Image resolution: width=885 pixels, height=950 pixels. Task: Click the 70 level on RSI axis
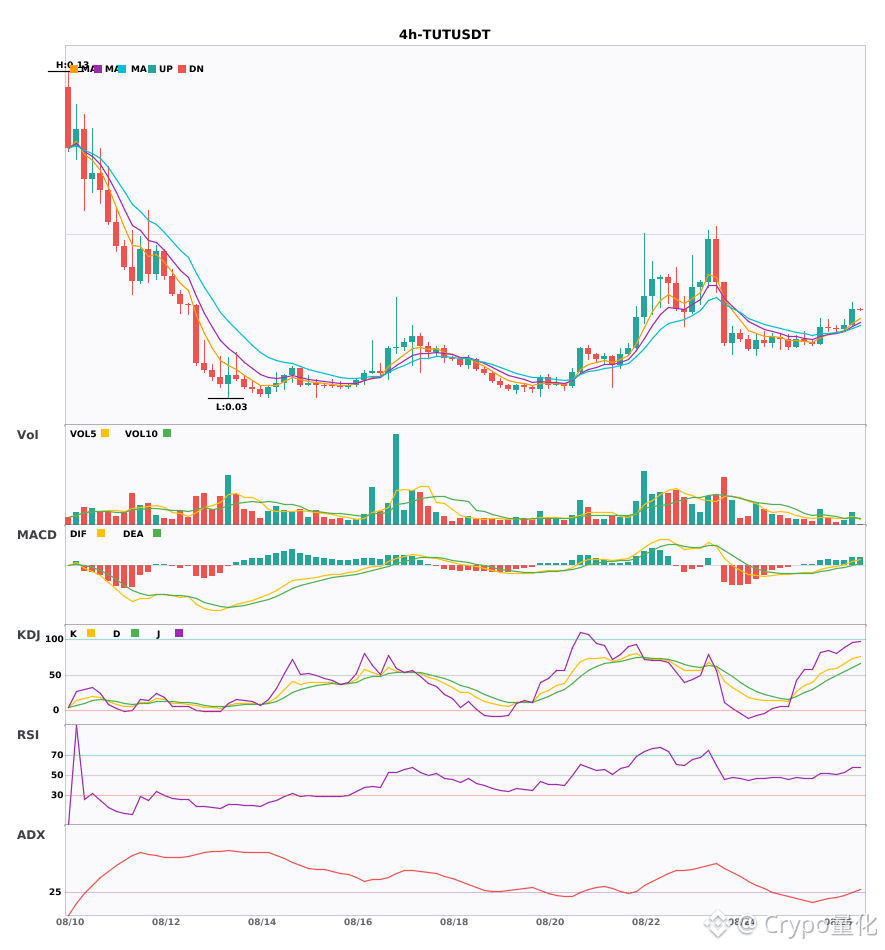coord(58,755)
